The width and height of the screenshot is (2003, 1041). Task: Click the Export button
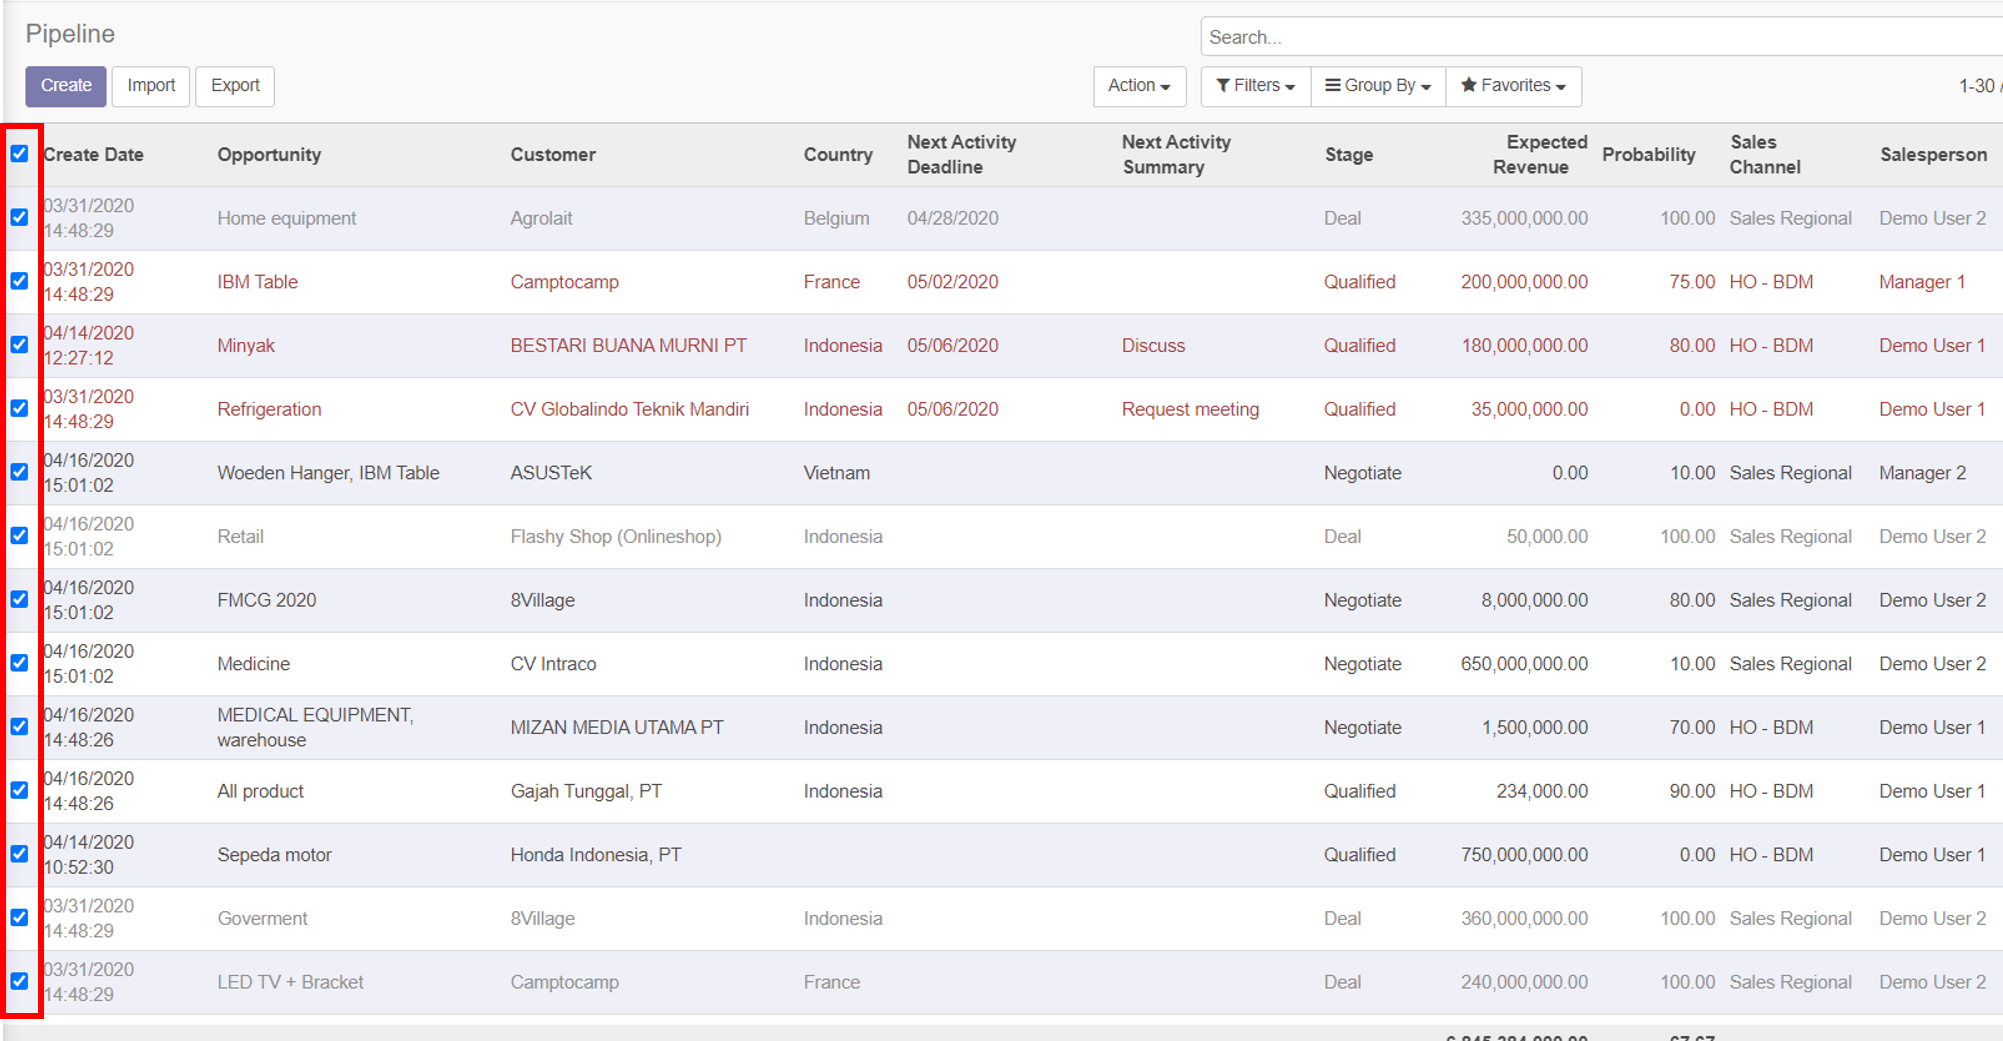[x=235, y=86]
